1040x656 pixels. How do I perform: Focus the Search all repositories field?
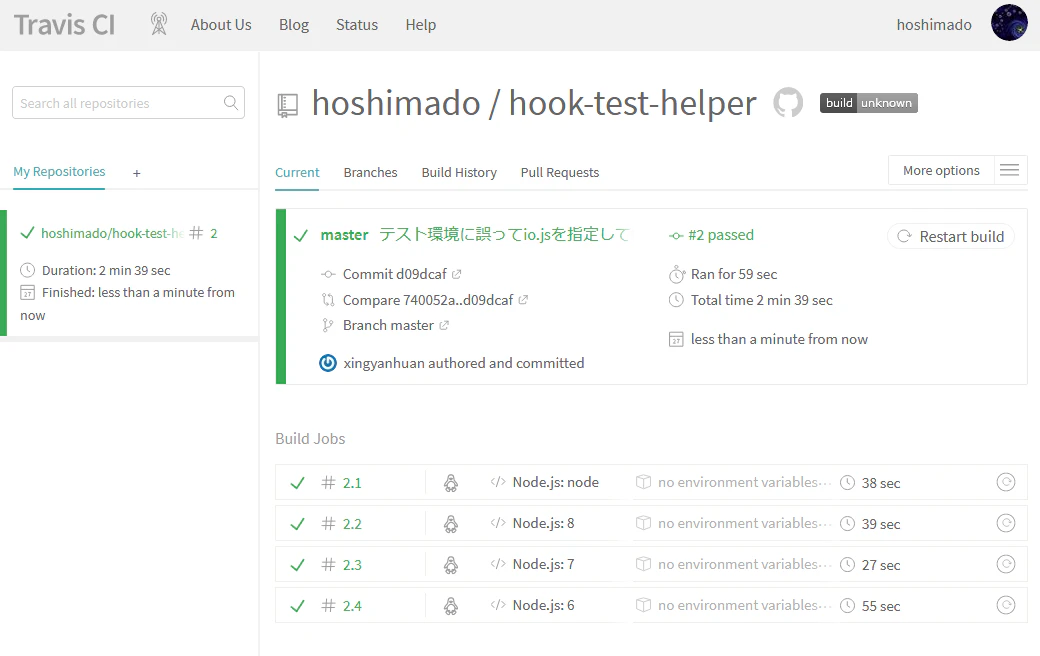[129, 103]
